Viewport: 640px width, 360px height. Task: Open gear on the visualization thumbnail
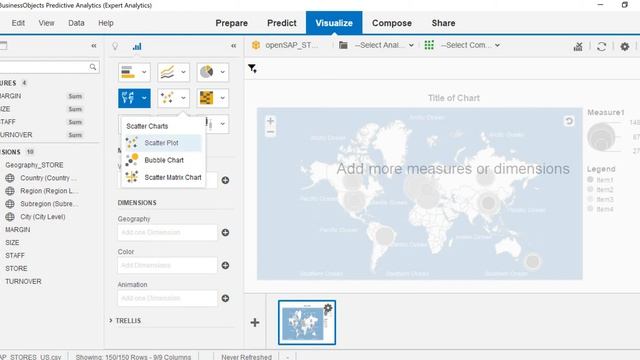[x=328, y=309]
